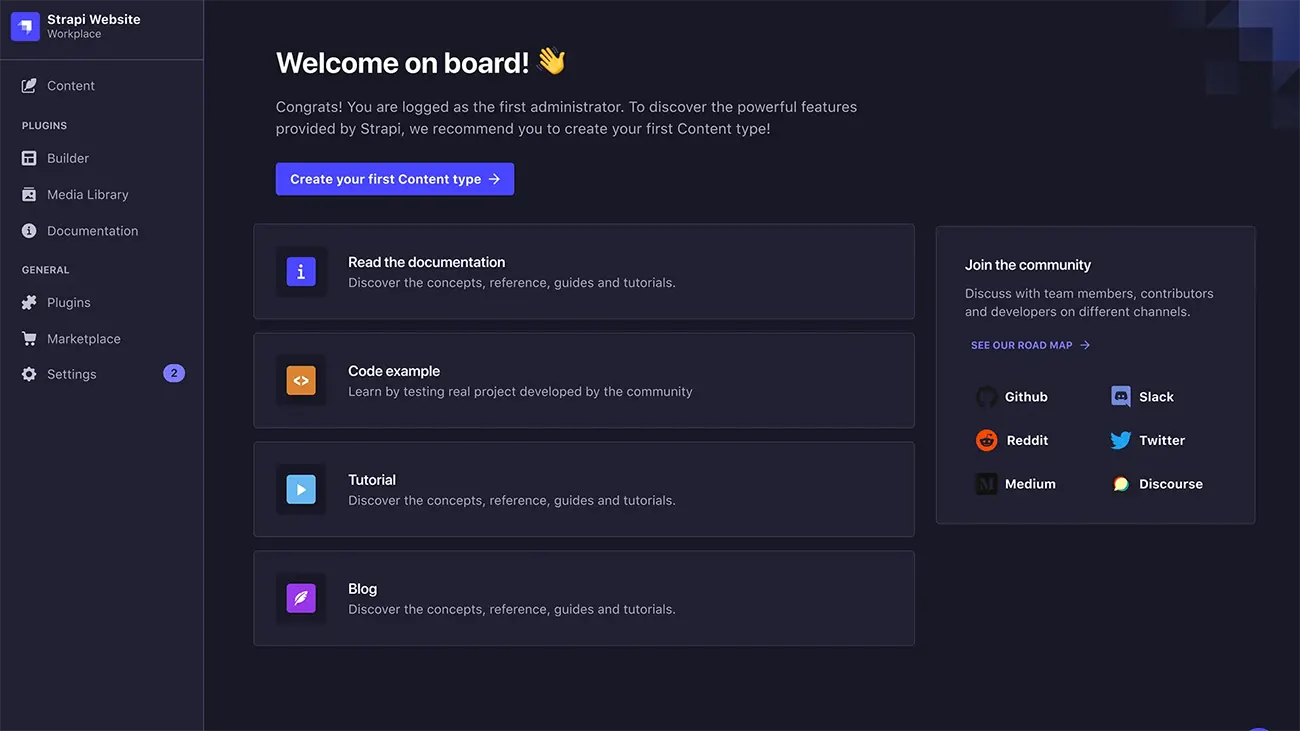This screenshot has width=1300, height=731.
Task: Visit the Discourse community link
Action: click(1157, 484)
